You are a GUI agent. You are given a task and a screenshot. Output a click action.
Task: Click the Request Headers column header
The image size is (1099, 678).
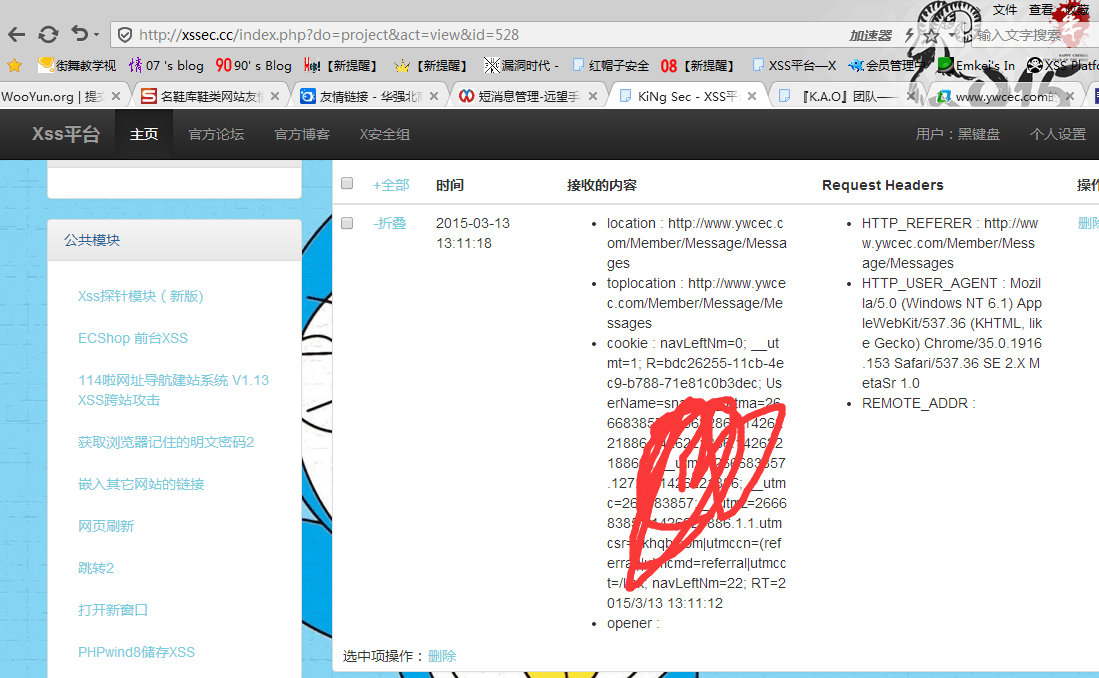point(882,185)
